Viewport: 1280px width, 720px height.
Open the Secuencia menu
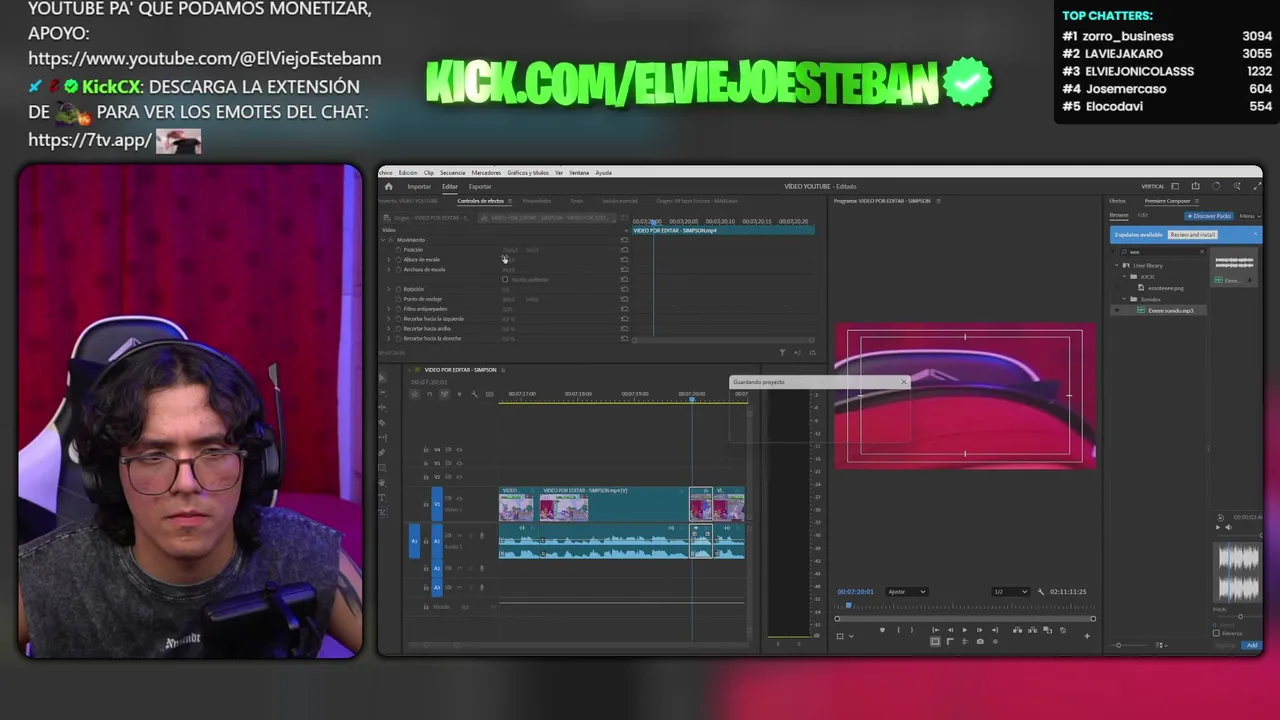tap(452, 173)
